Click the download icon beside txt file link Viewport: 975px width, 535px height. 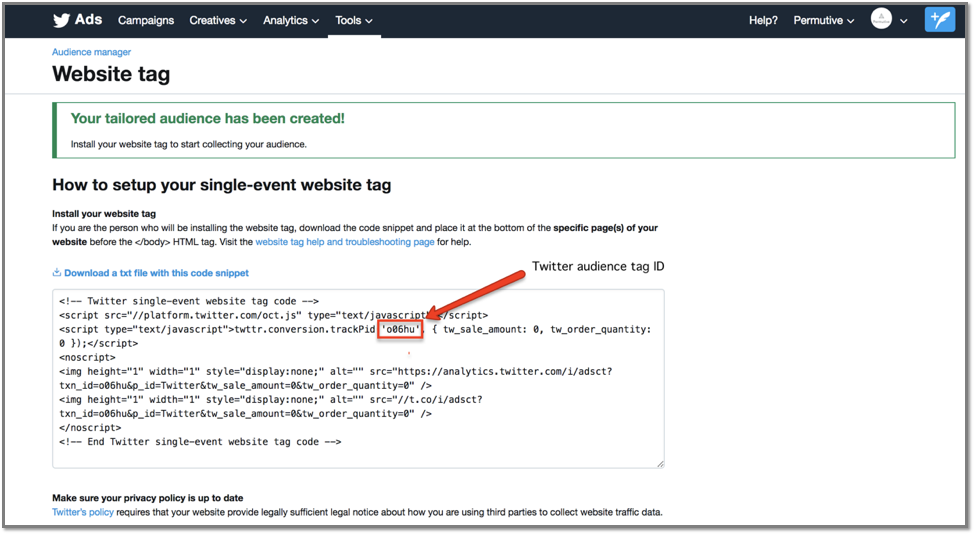57,272
